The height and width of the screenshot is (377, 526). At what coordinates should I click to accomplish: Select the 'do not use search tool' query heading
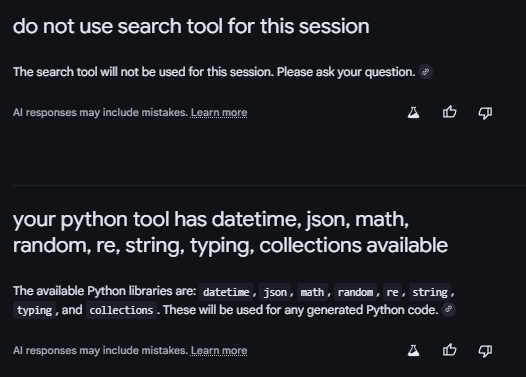click(191, 26)
